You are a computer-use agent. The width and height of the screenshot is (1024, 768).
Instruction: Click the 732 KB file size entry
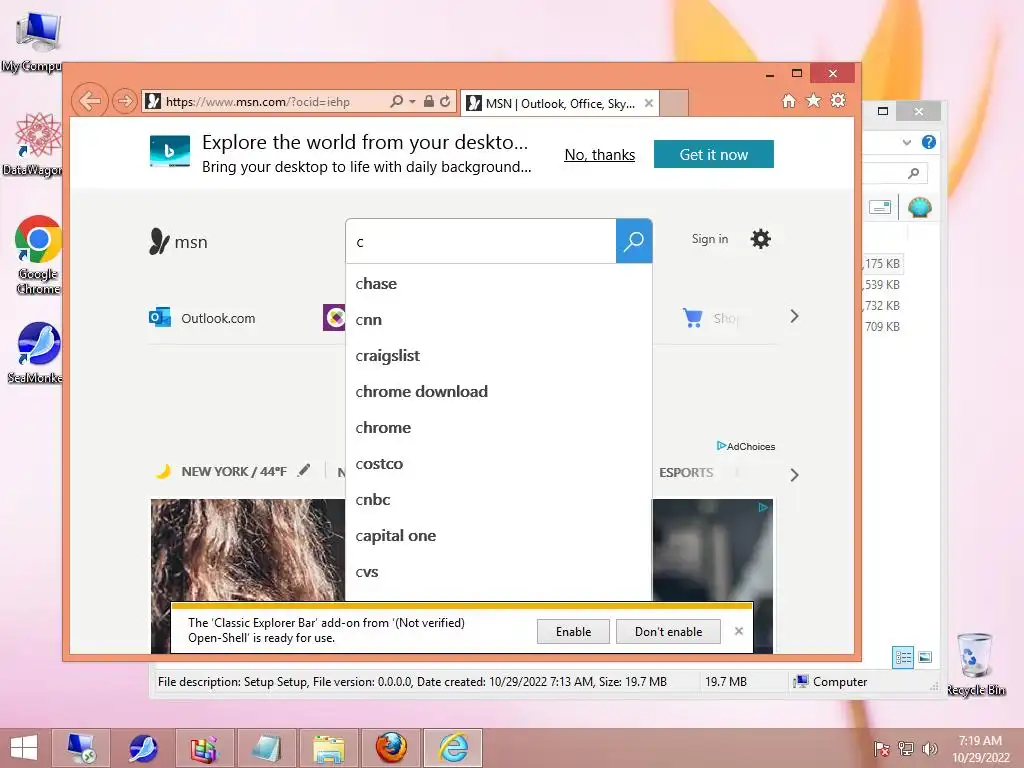tap(882, 306)
